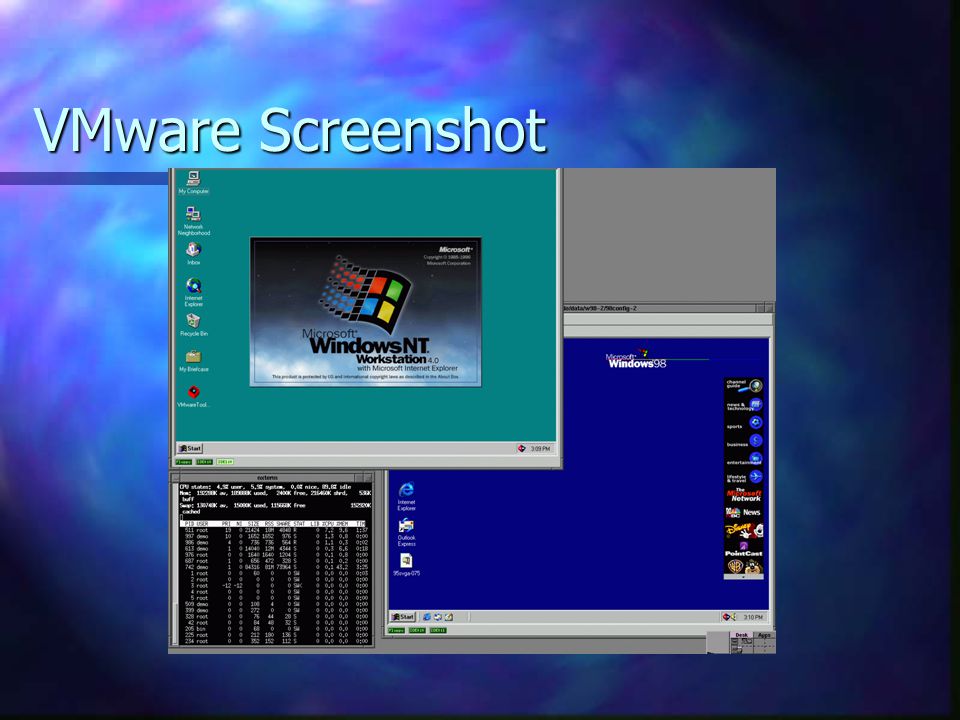Select process 742 demo row in top

click(274, 568)
